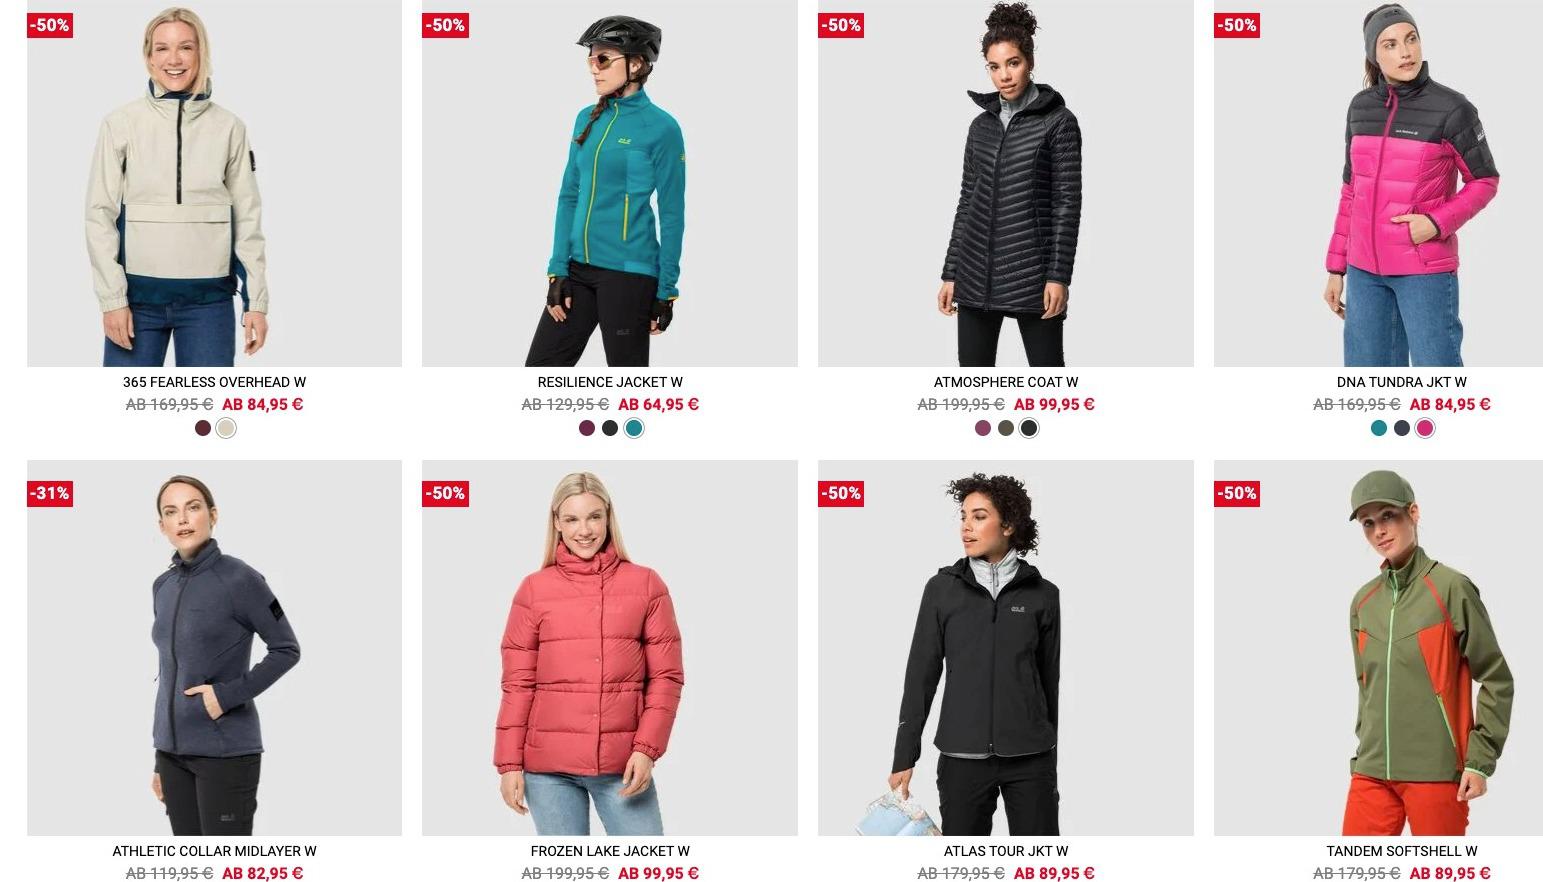The height and width of the screenshot is (882, 1543).
Task: Open the FROZEN LAKE JACKET W name link
Action: coord(610,851)
